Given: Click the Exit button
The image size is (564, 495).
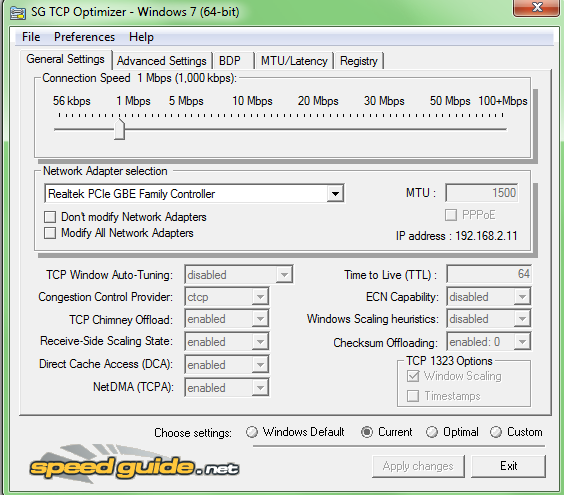Looking at the screenshot, I should tap(508, 466).
